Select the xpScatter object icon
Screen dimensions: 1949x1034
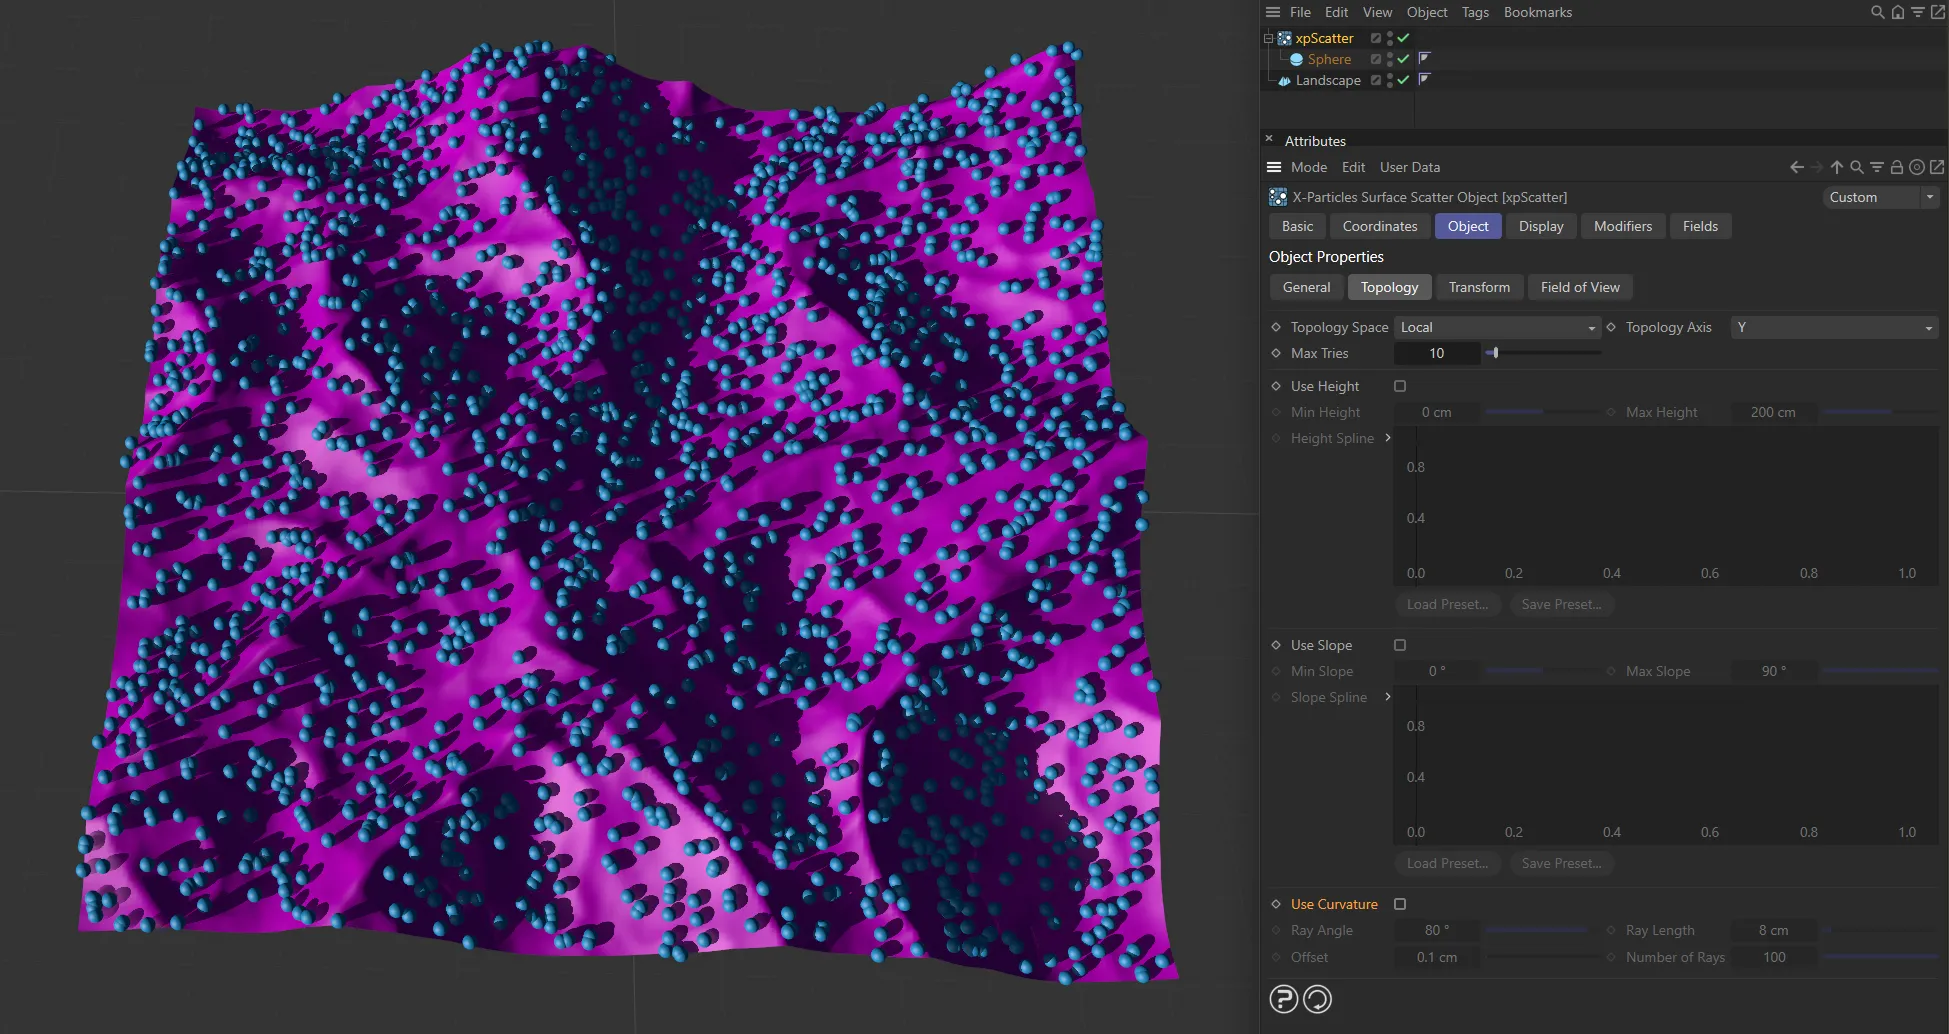click(1283, 38)
